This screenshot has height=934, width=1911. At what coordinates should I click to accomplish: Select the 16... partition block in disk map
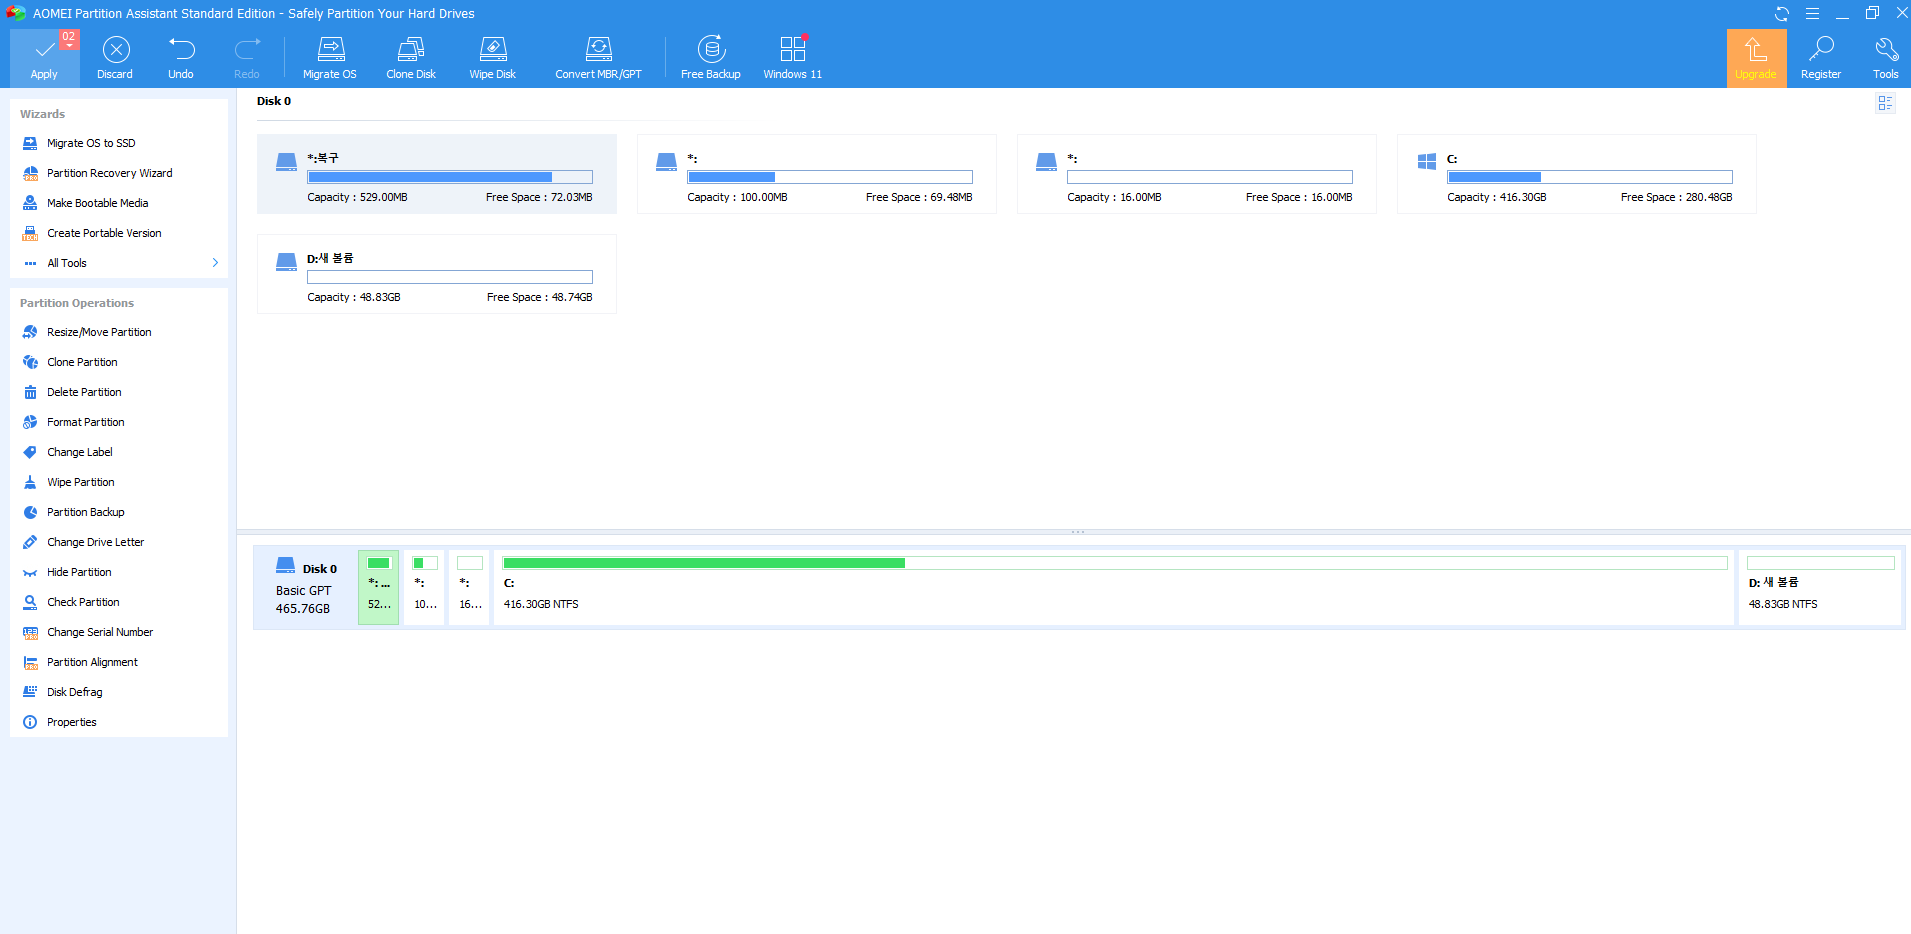pyautogui.click(x=470, y=588)
